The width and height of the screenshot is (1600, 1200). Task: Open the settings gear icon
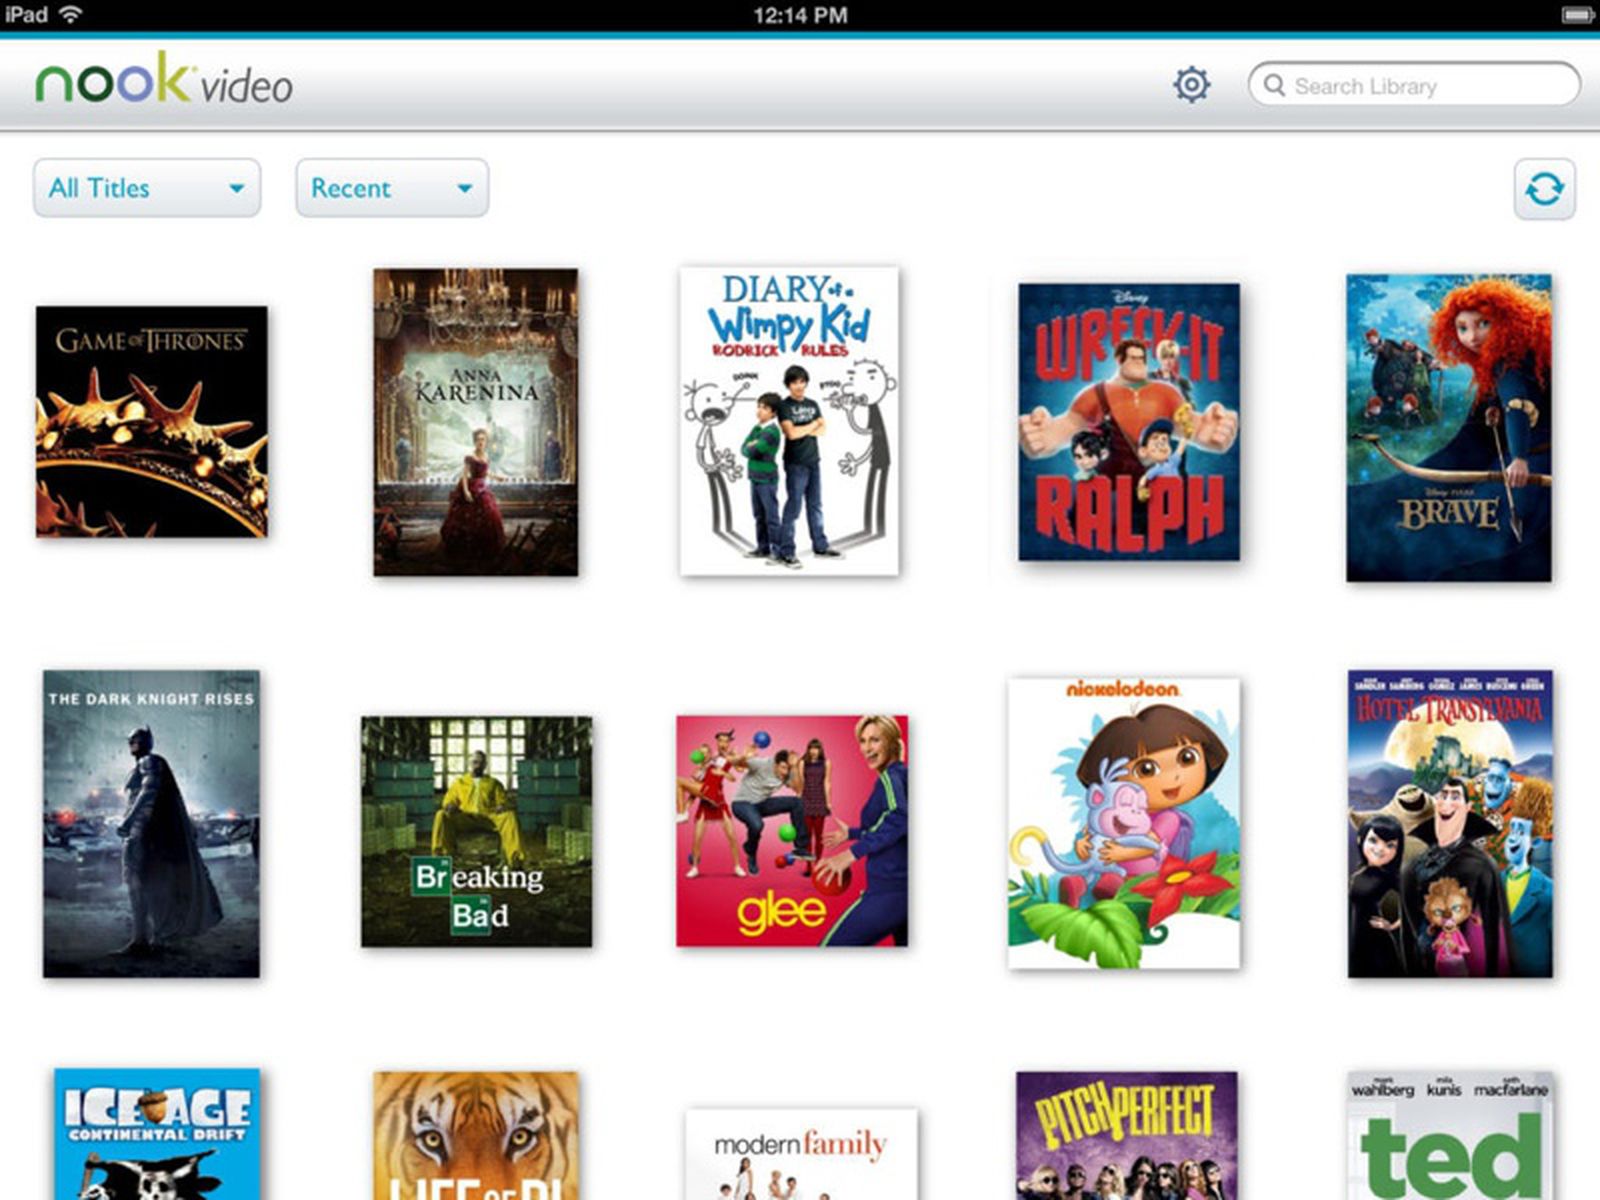[x=1190, y=86]
